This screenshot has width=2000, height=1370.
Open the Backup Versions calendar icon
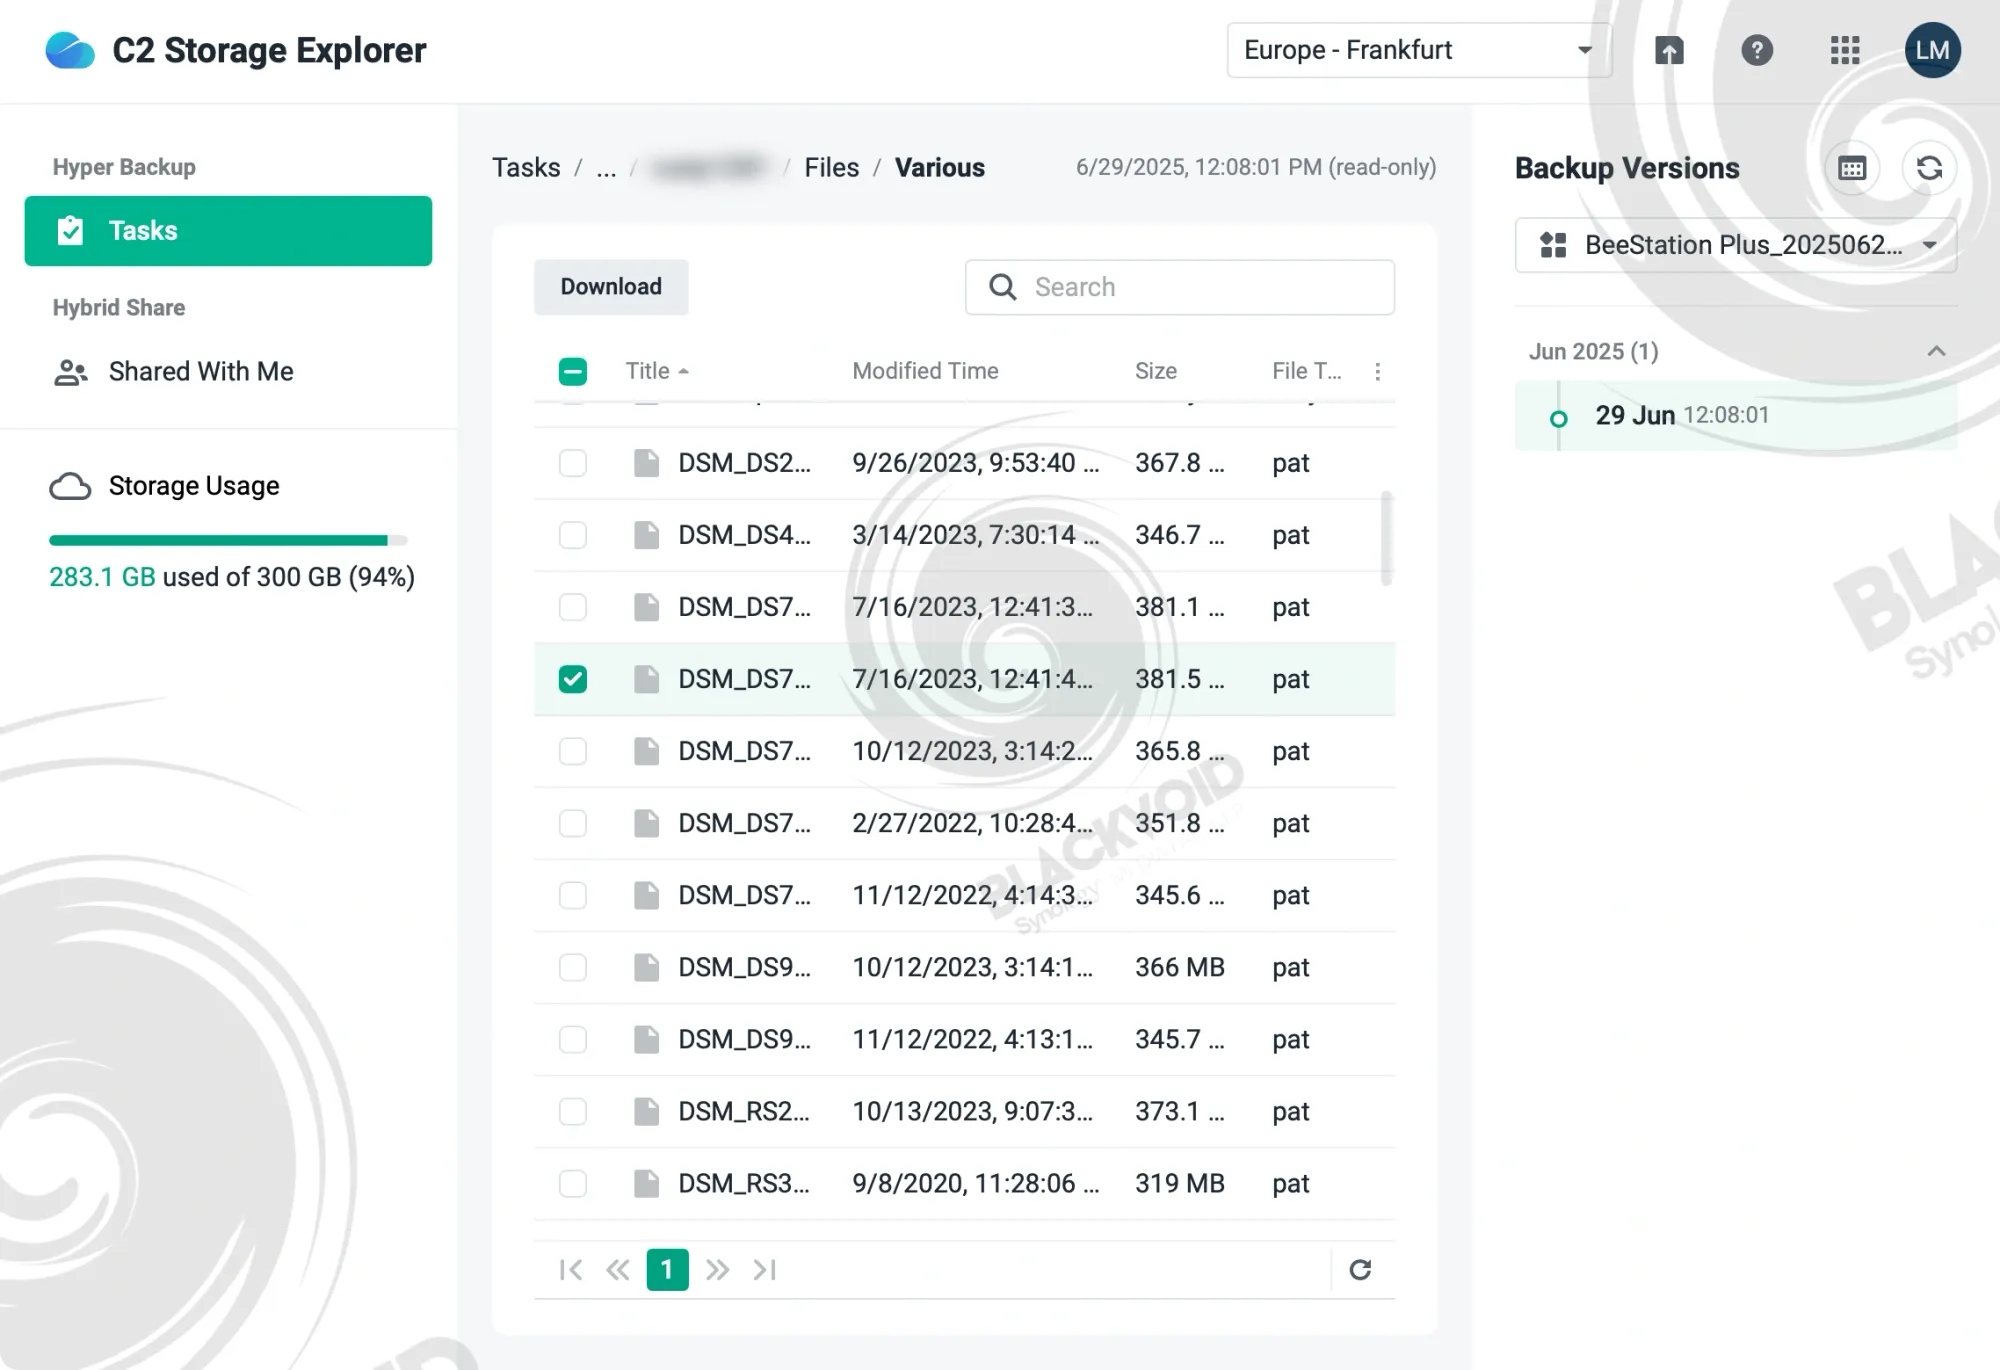pyautogui.click(x=1852, y=168)
